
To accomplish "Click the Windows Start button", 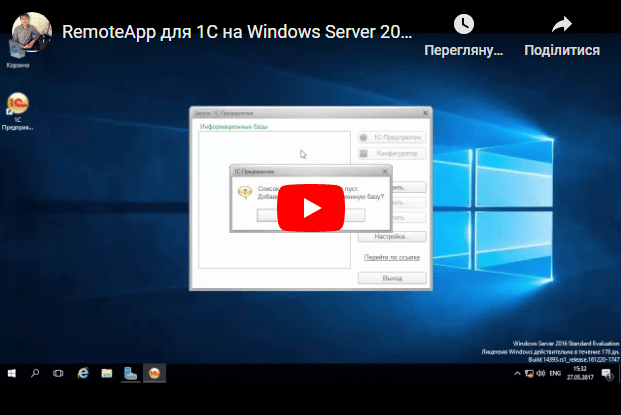I will click(x=11, y=373).
